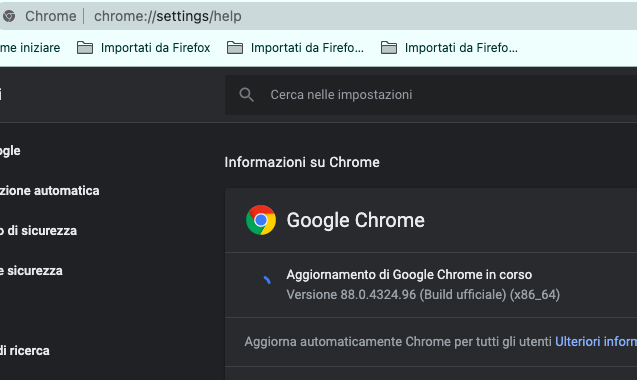Click the magnifier icon in settings search

pyautogui.click(x=246, y=95)
